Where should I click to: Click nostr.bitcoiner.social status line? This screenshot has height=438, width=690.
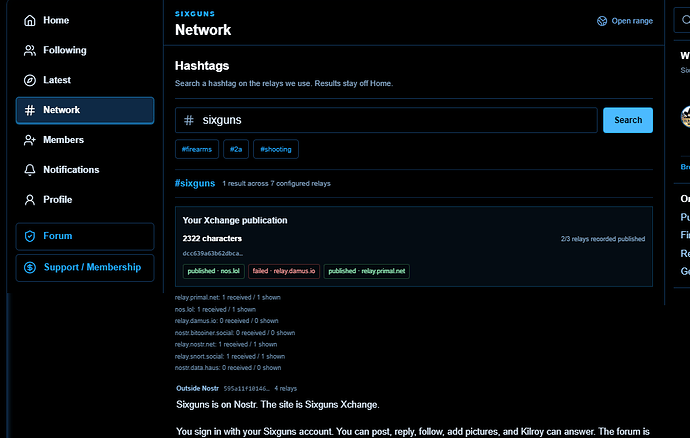(x=235, y=333)
